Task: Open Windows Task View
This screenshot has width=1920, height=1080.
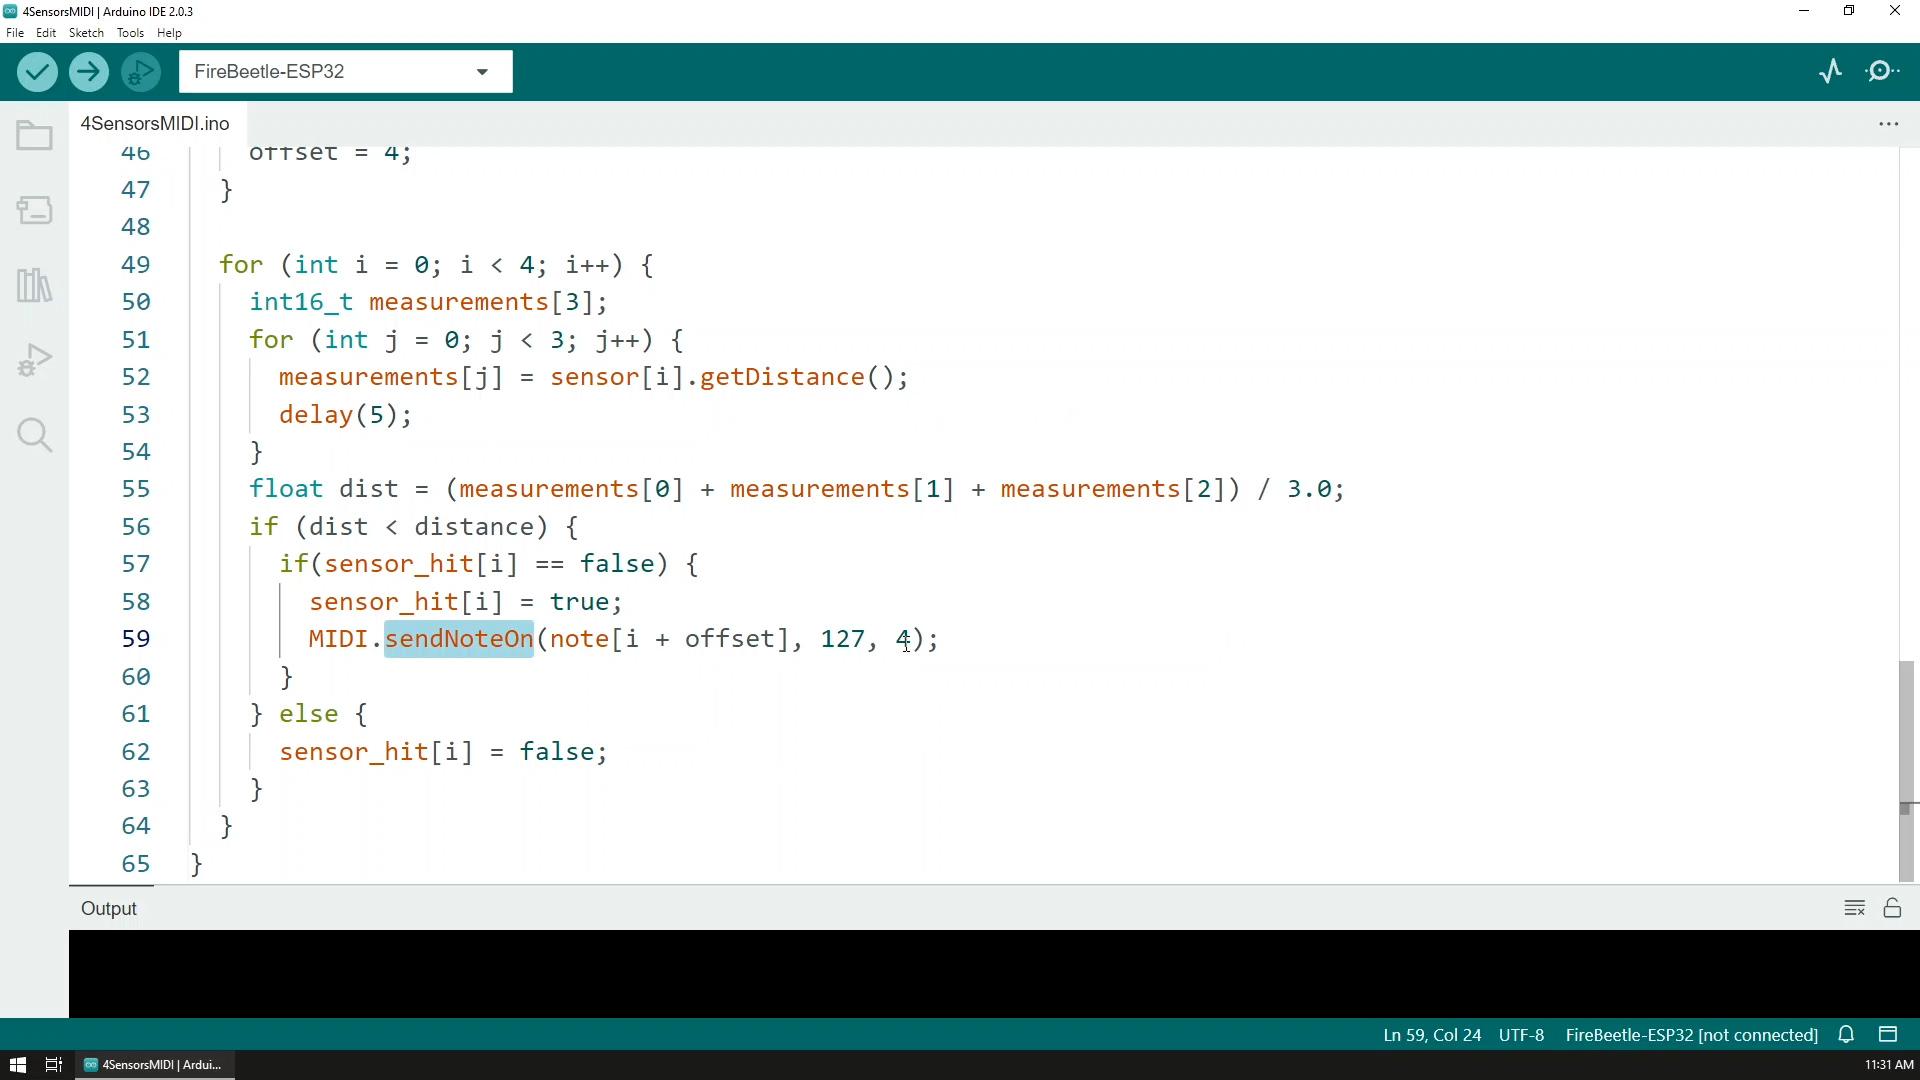Action: [54, 1065]
